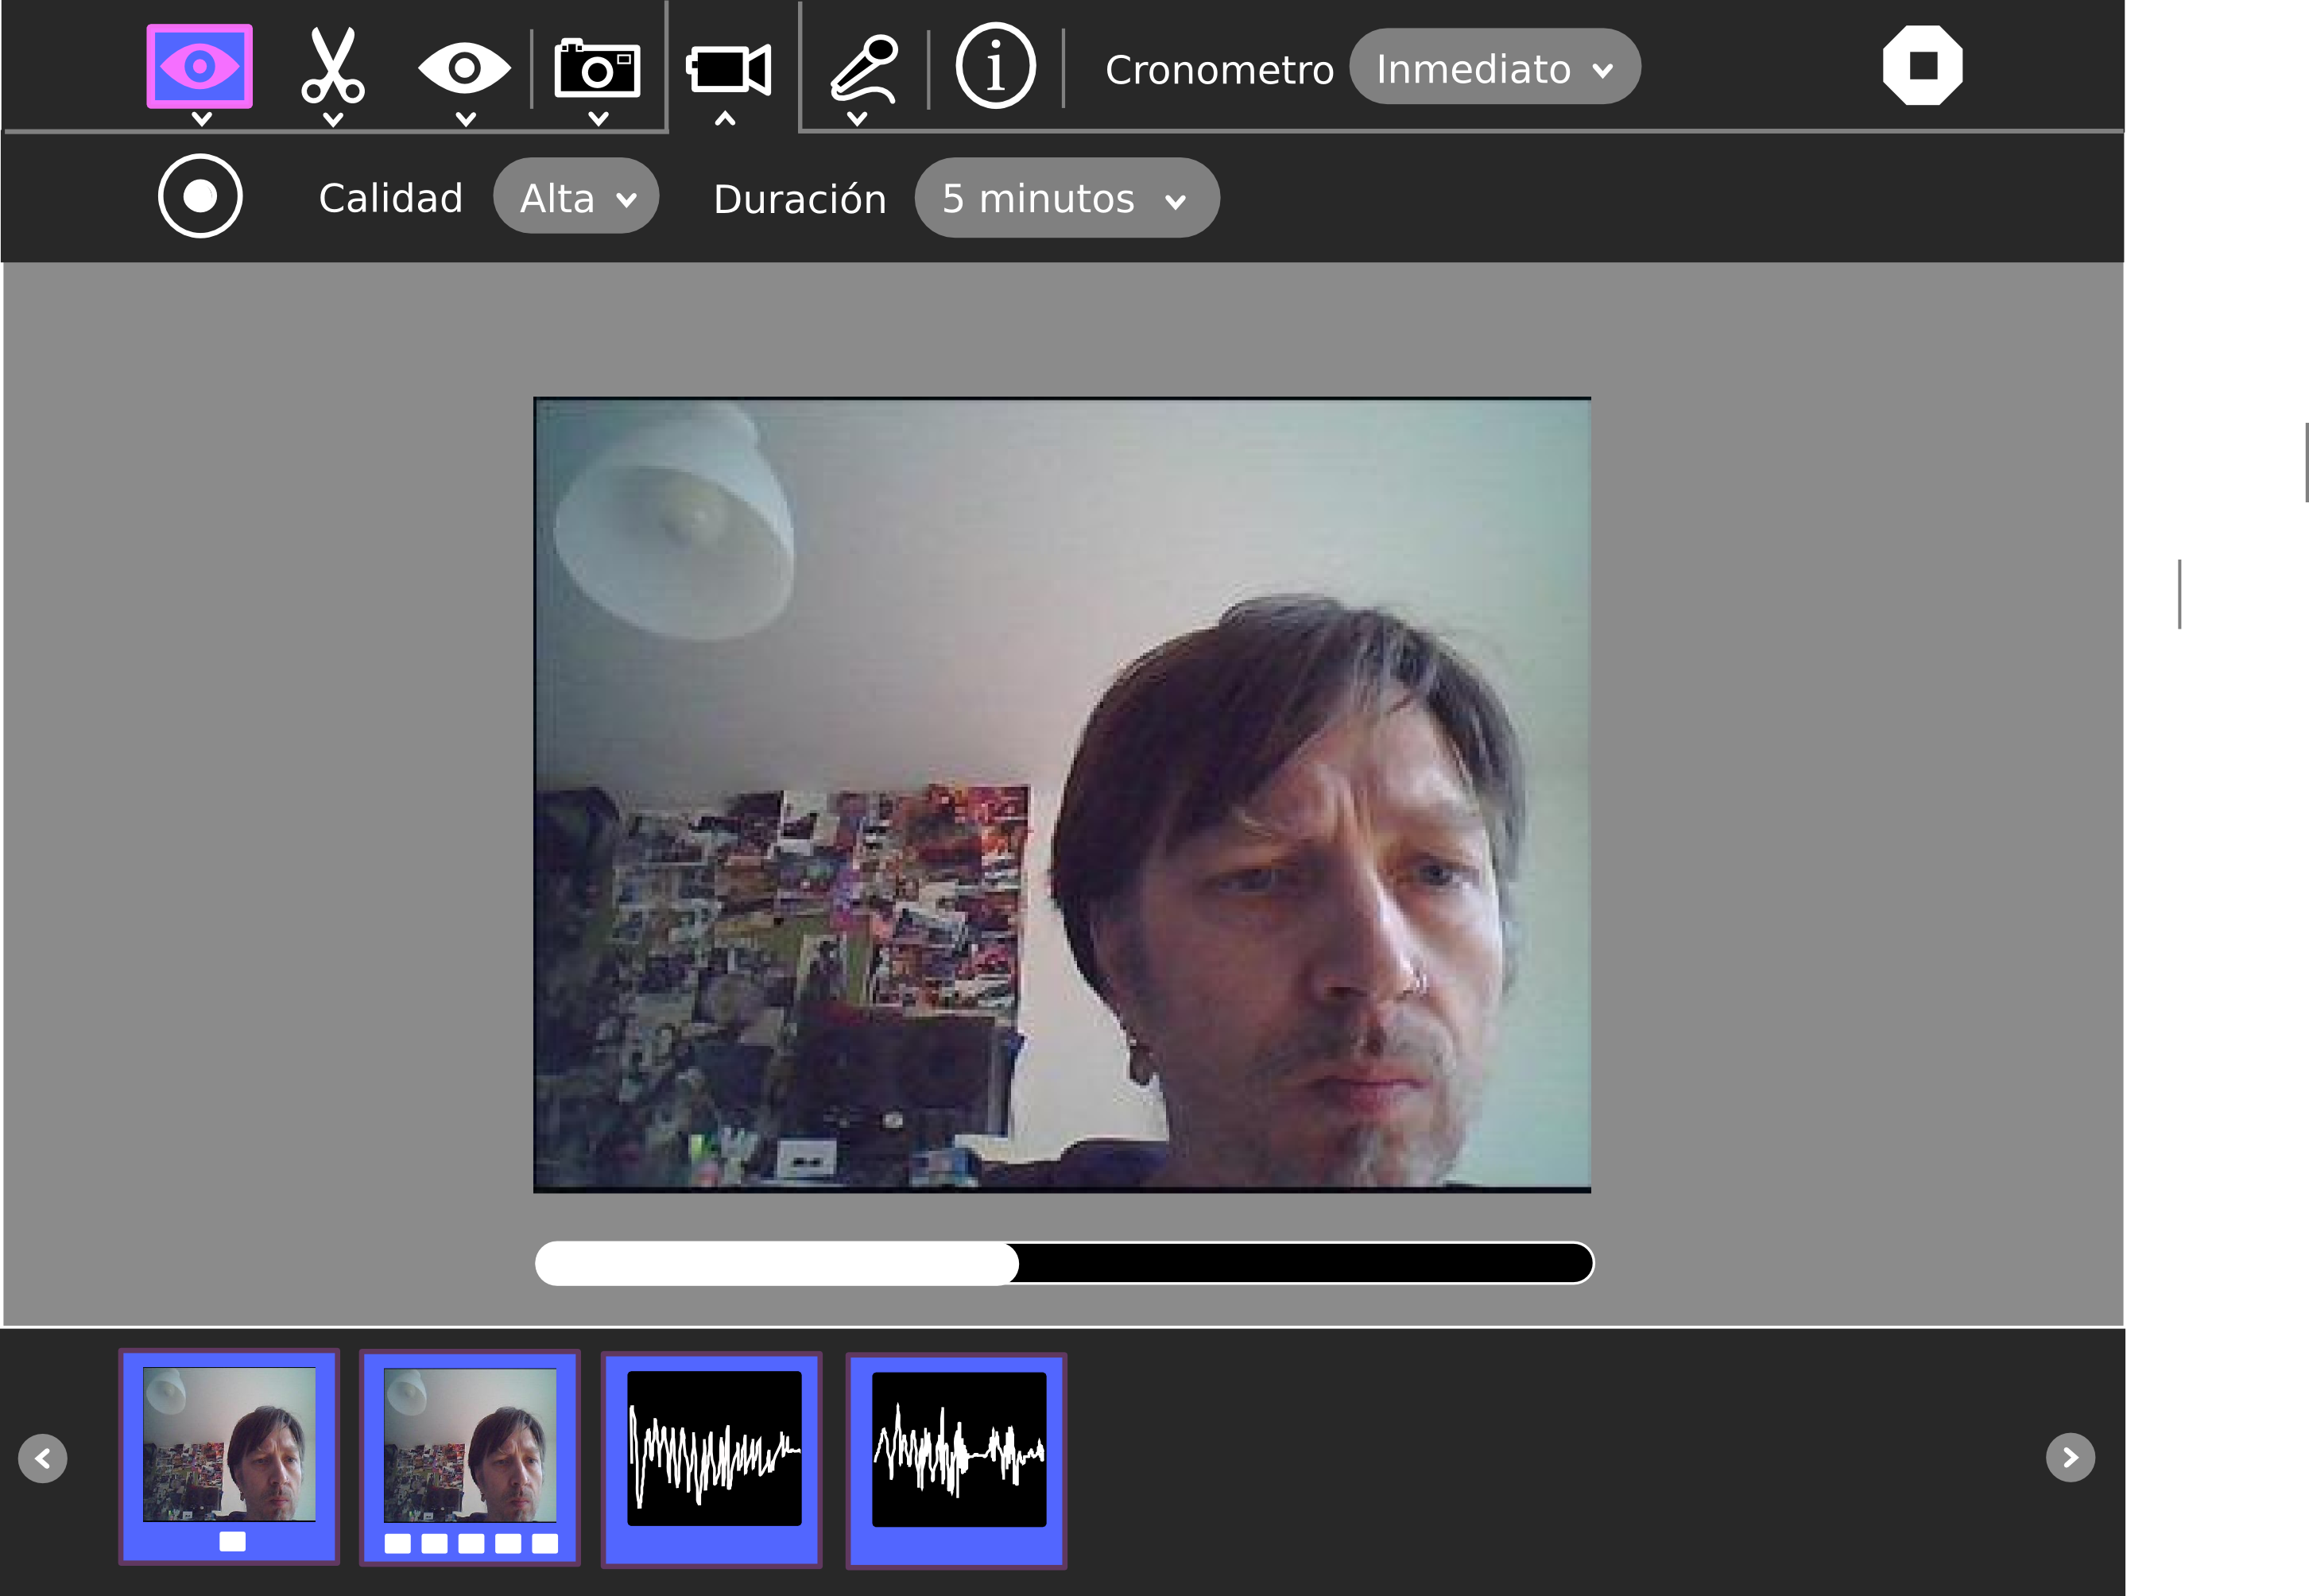Click the Record activity icon

199,67
